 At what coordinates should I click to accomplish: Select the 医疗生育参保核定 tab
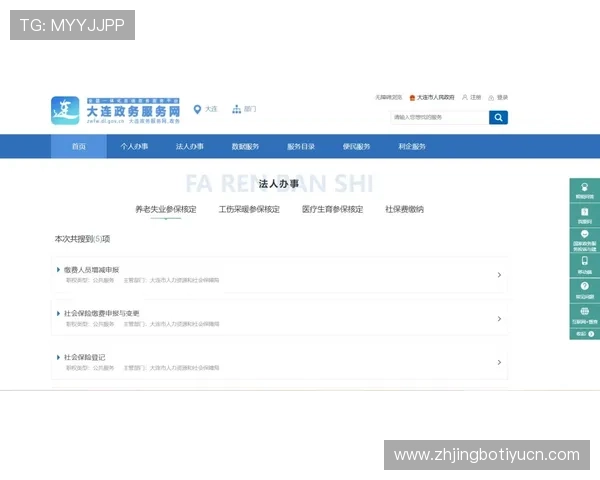[x=333, y=209]
